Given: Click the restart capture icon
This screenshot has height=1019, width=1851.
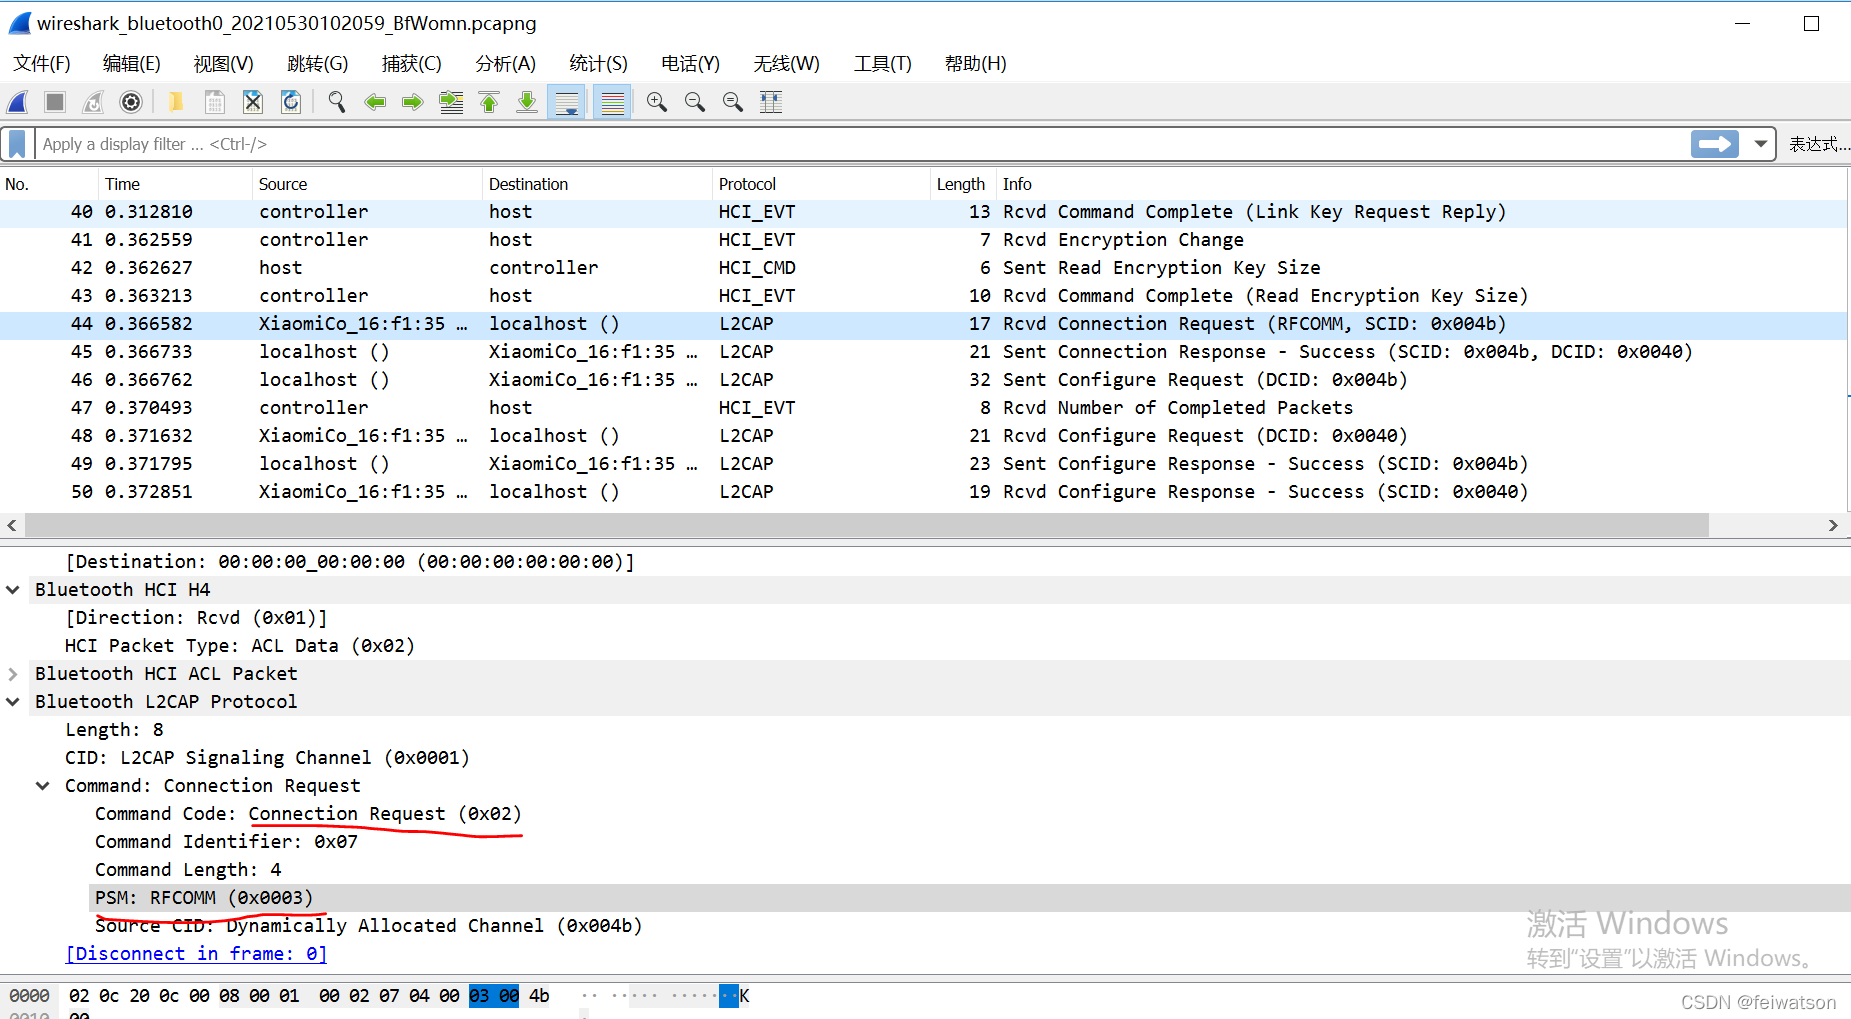Looking at the screenshot, I should click(93, 102).
